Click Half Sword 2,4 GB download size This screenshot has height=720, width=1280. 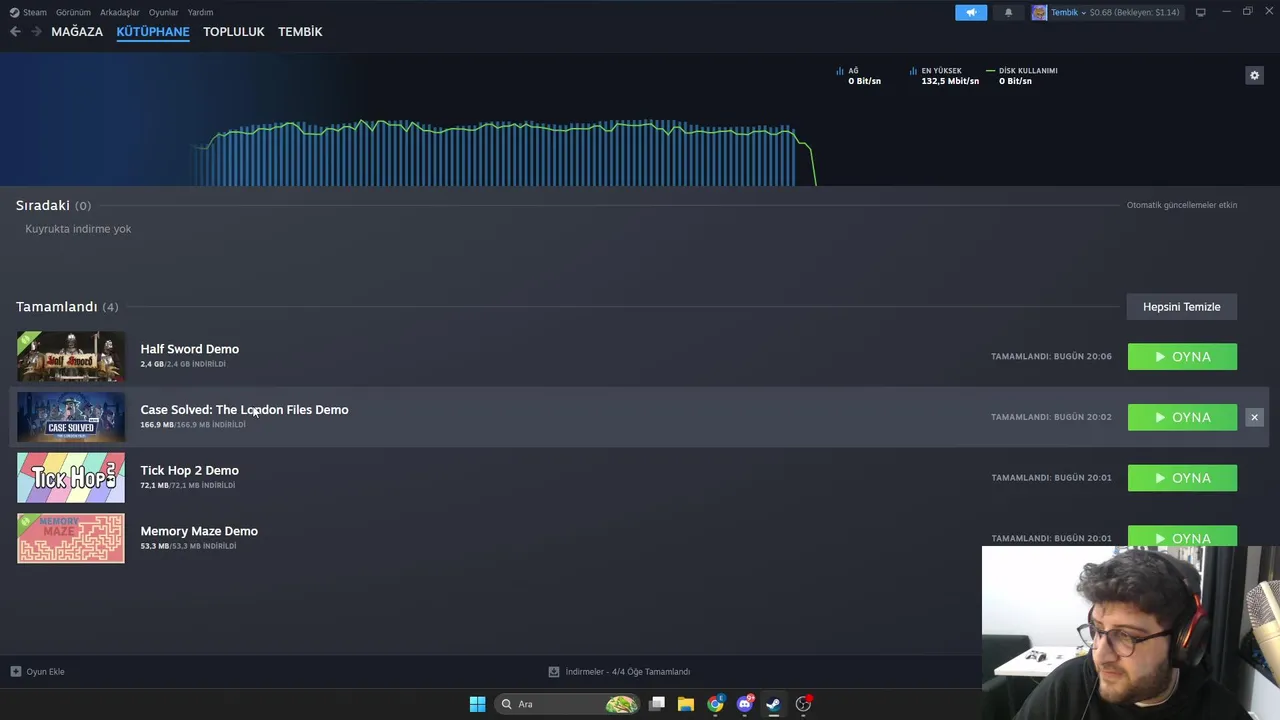[x=183, y=364]
